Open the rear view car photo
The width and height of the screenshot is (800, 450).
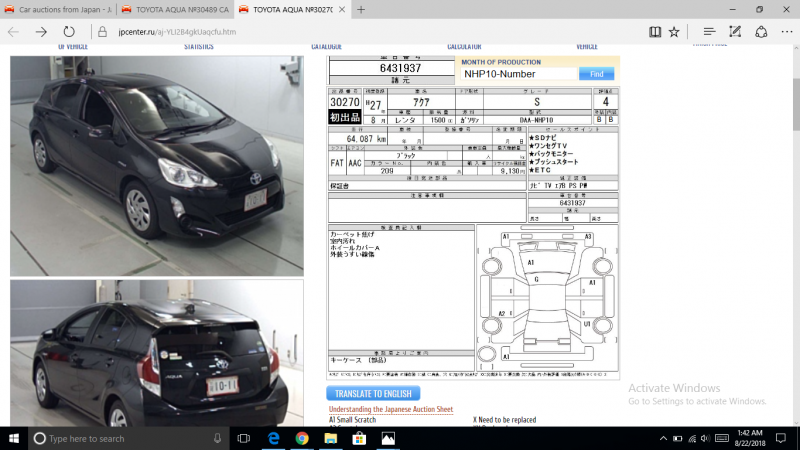[157, 353]
